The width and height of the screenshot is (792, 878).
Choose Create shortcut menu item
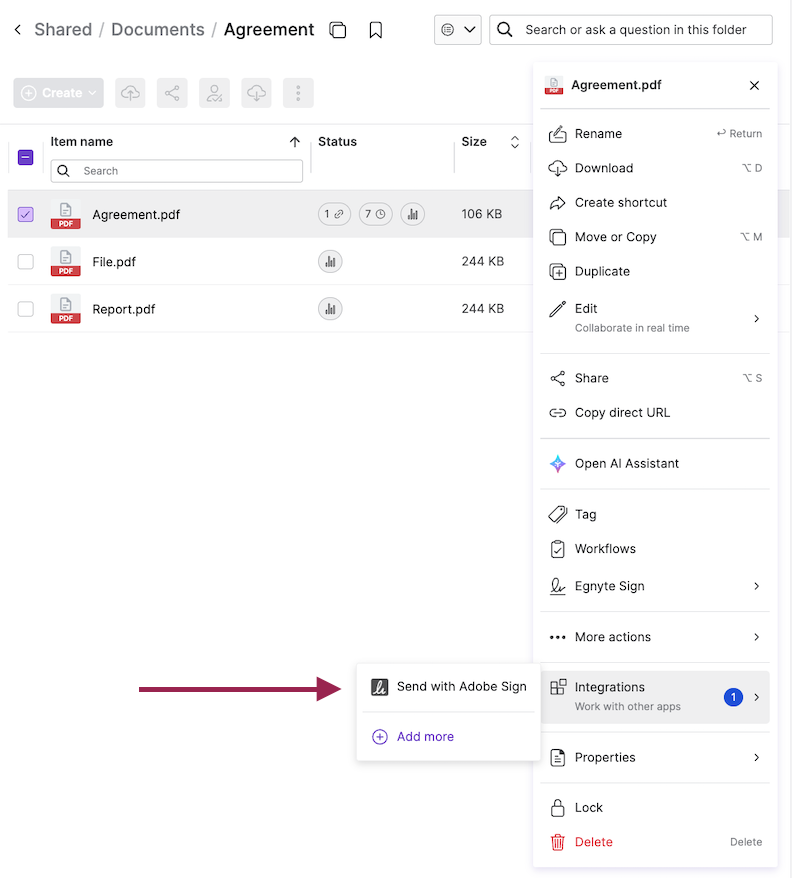[655, 203]
